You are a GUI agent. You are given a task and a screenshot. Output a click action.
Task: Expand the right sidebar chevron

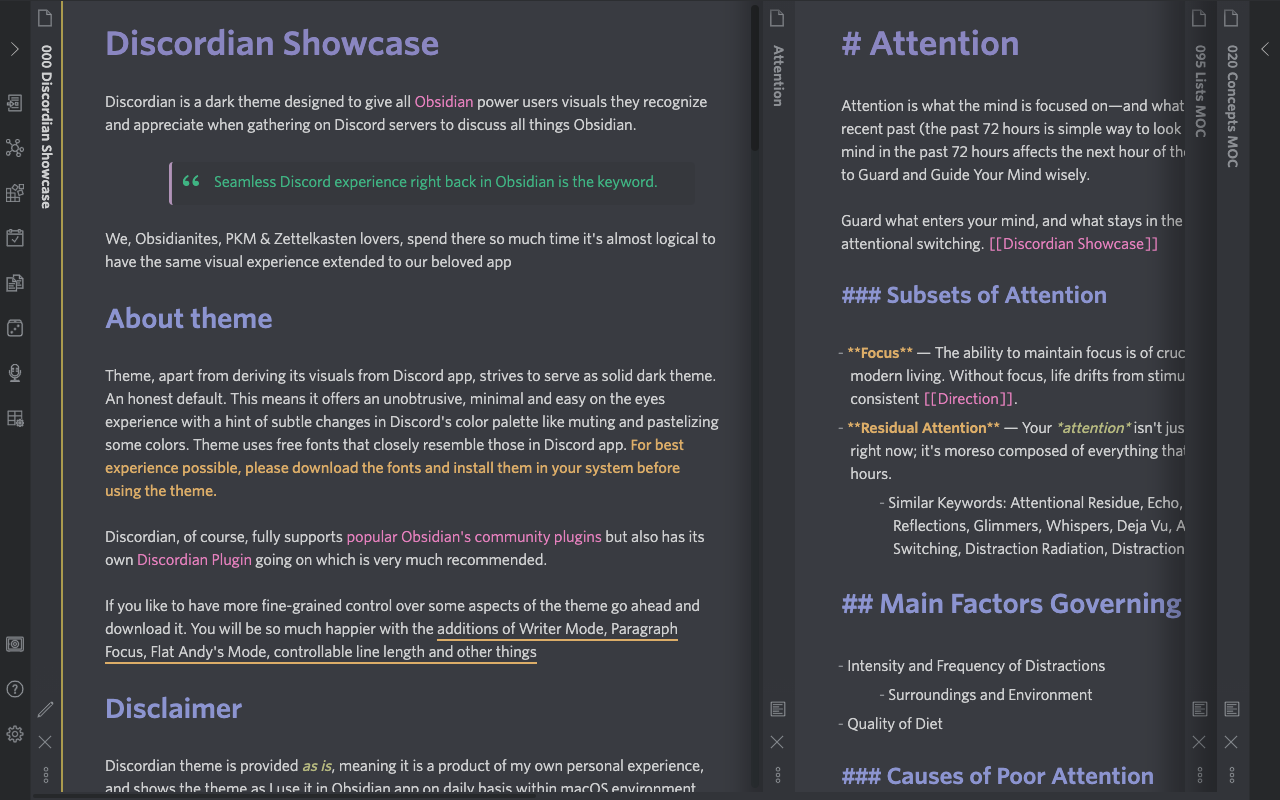point(1265,49)
